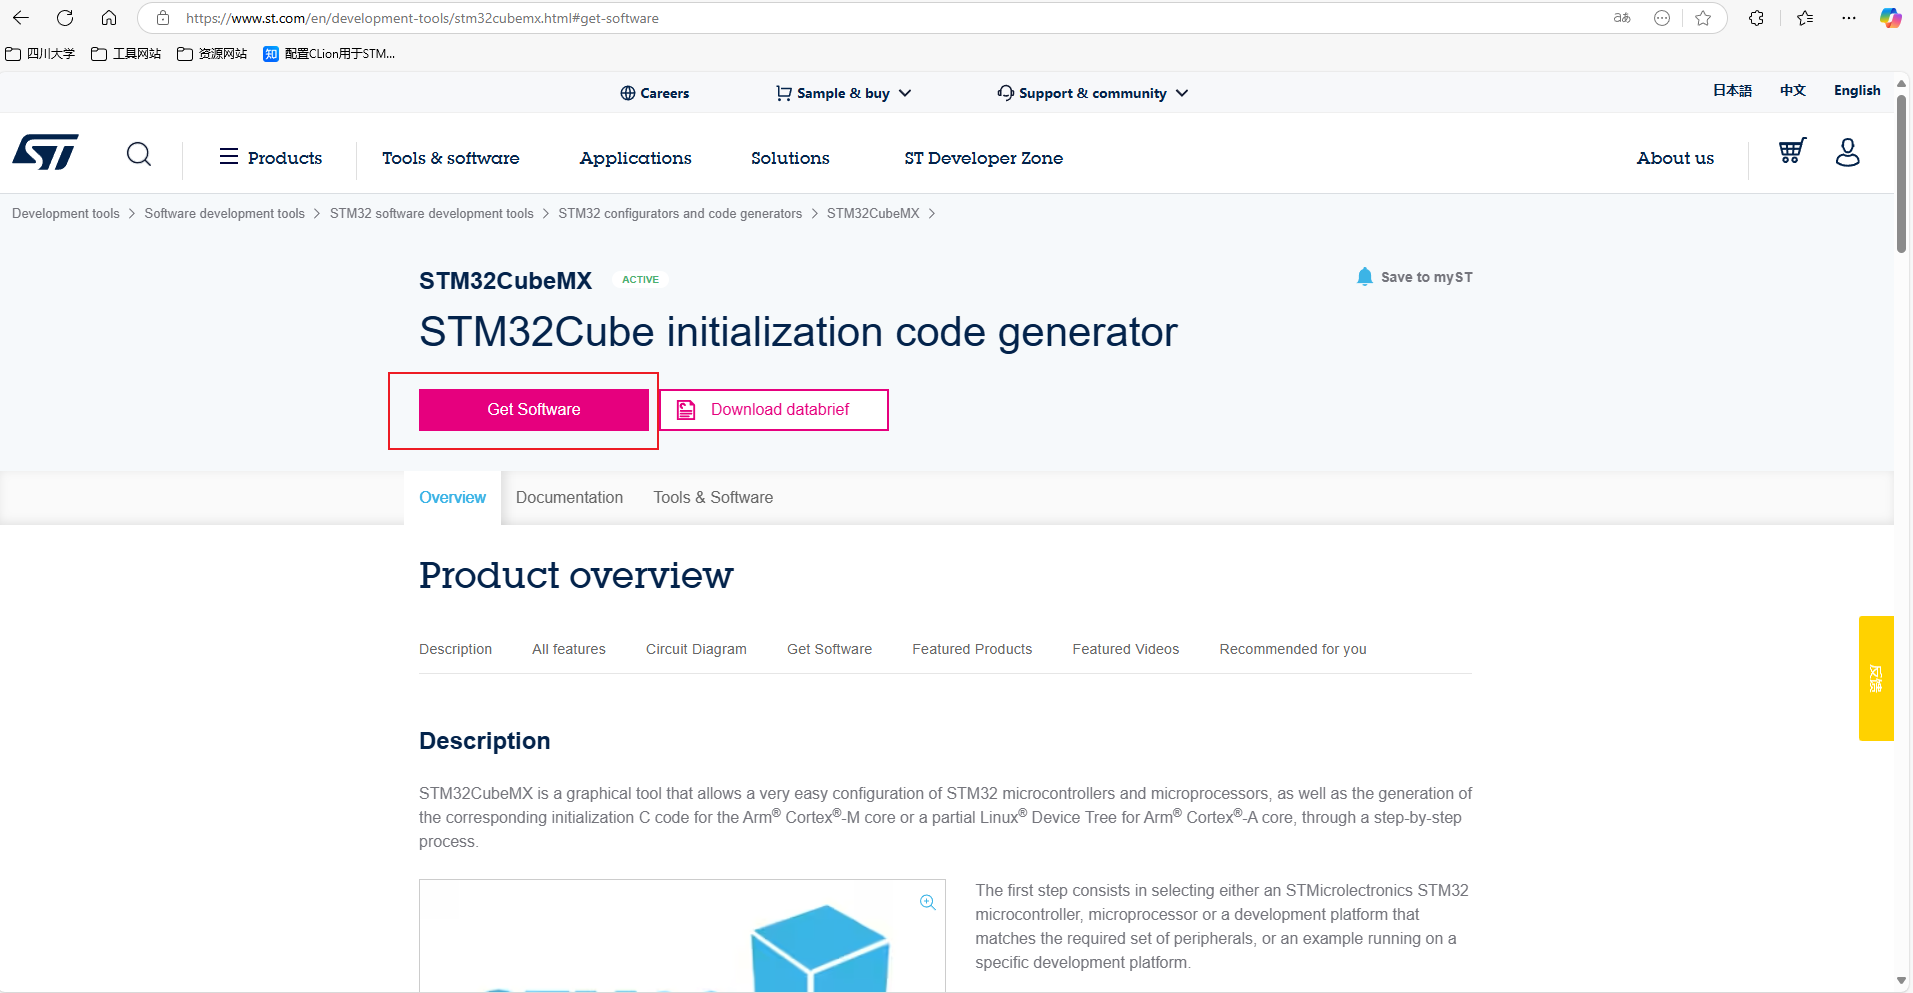
Task: Open the 四川大学 bookmarks folder
Action: (x=40, y=54)
